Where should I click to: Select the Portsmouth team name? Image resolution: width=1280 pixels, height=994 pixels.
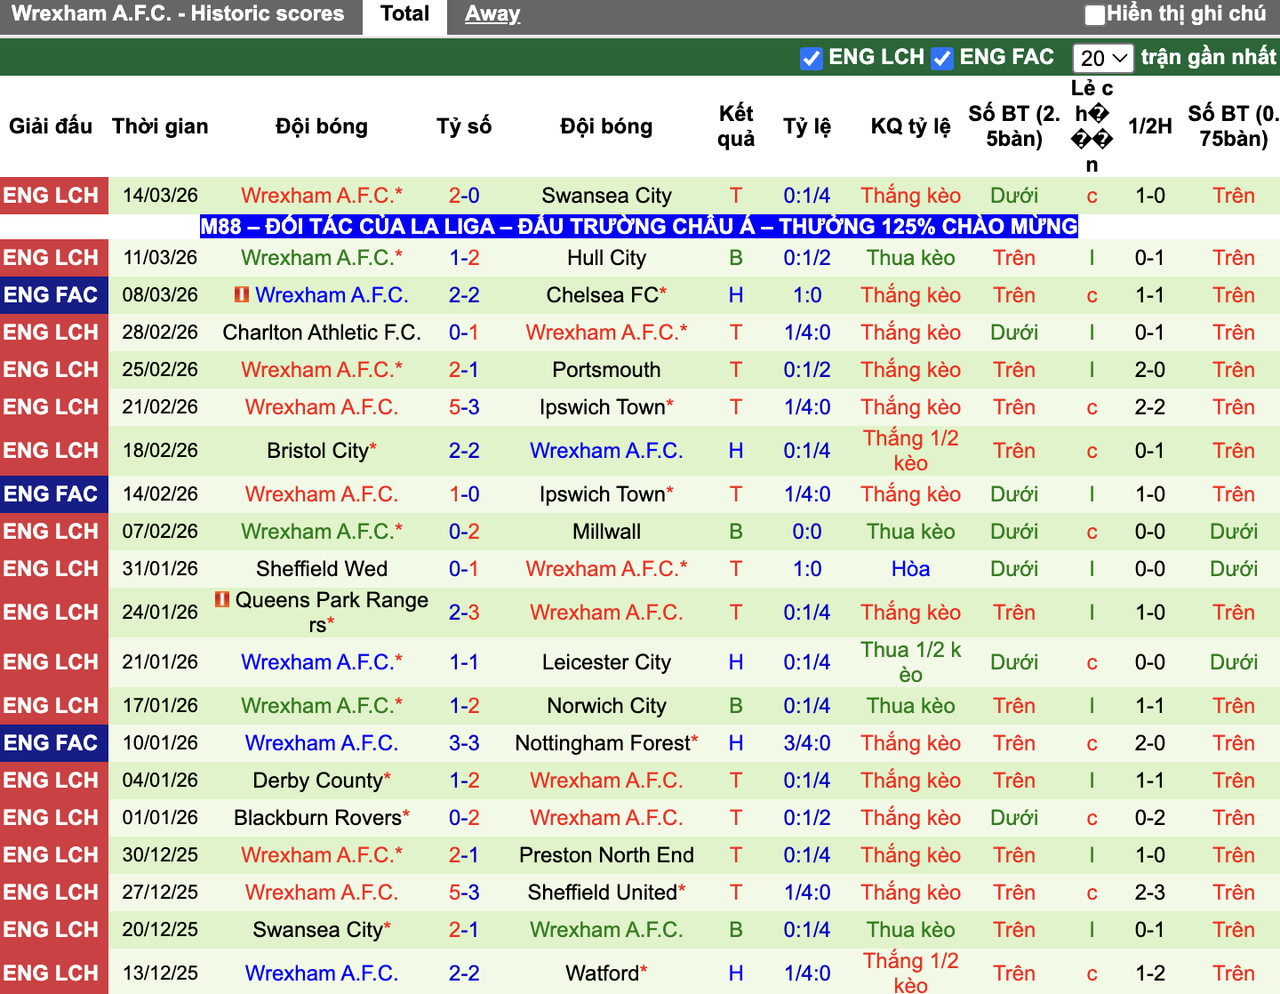click(x=607, y=370)
